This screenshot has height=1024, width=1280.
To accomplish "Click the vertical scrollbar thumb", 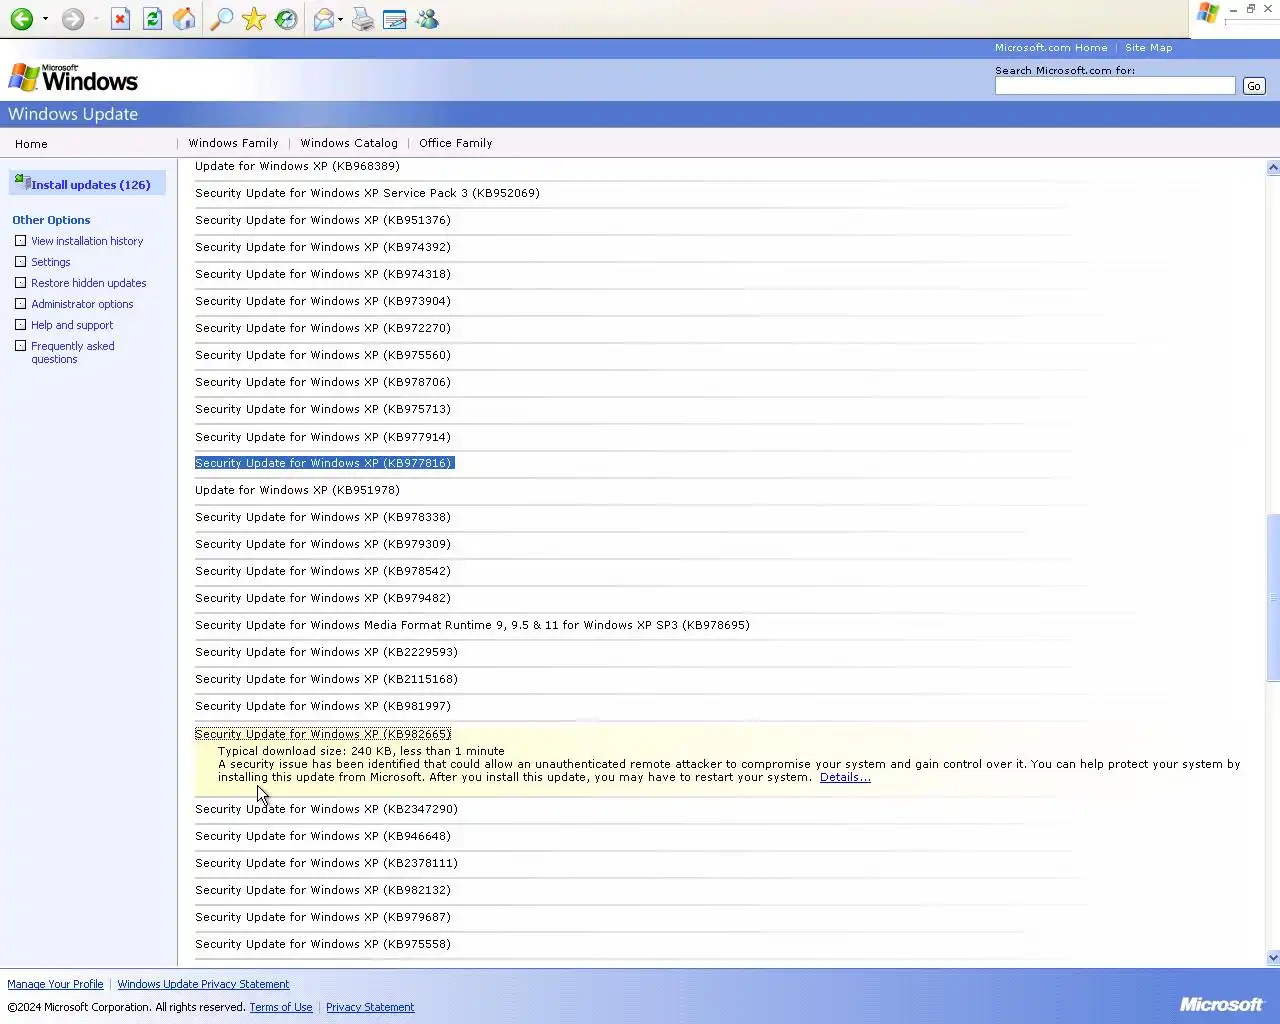I will (1273, 598).
